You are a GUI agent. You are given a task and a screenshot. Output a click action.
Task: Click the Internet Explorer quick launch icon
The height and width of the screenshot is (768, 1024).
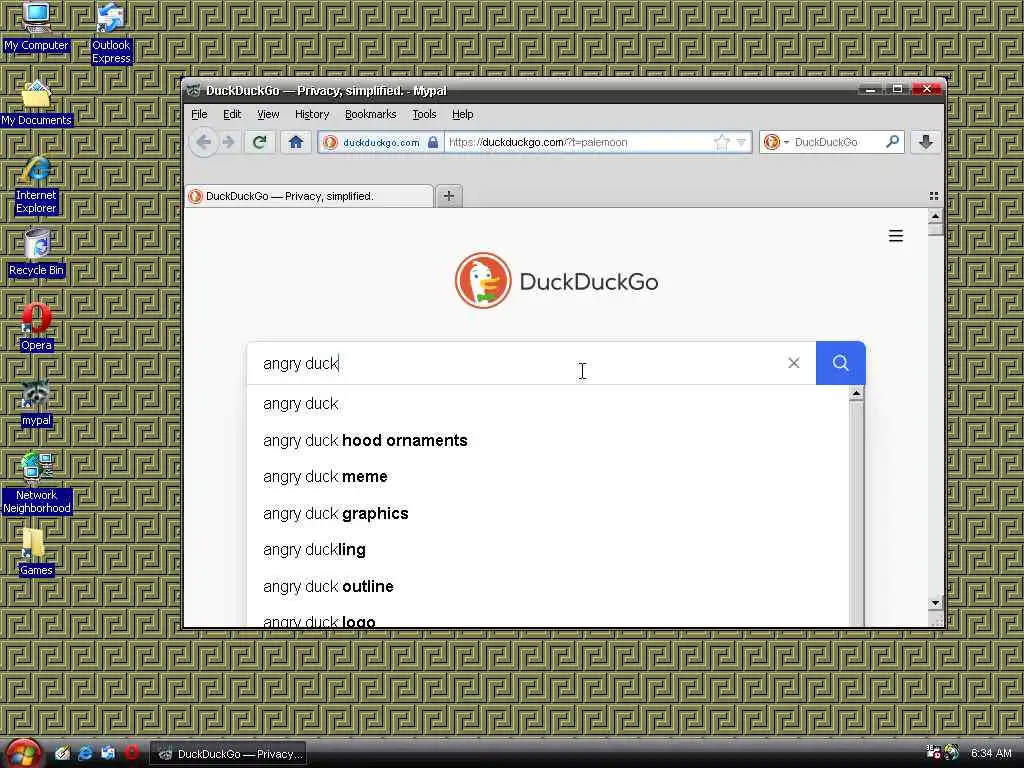pyautogui.click(x=85, y=753)
